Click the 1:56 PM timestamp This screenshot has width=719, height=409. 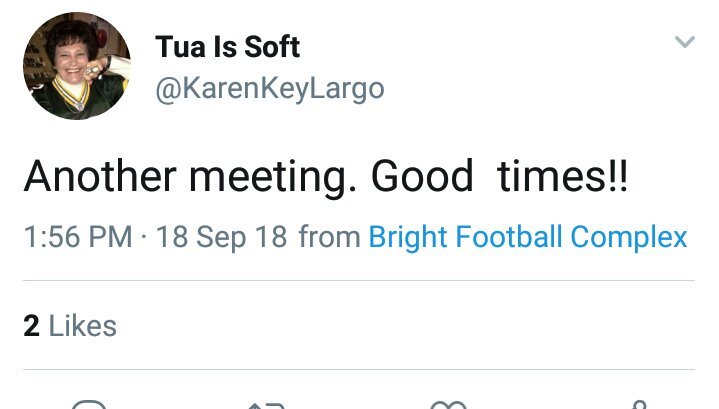[x=78, y=237]
